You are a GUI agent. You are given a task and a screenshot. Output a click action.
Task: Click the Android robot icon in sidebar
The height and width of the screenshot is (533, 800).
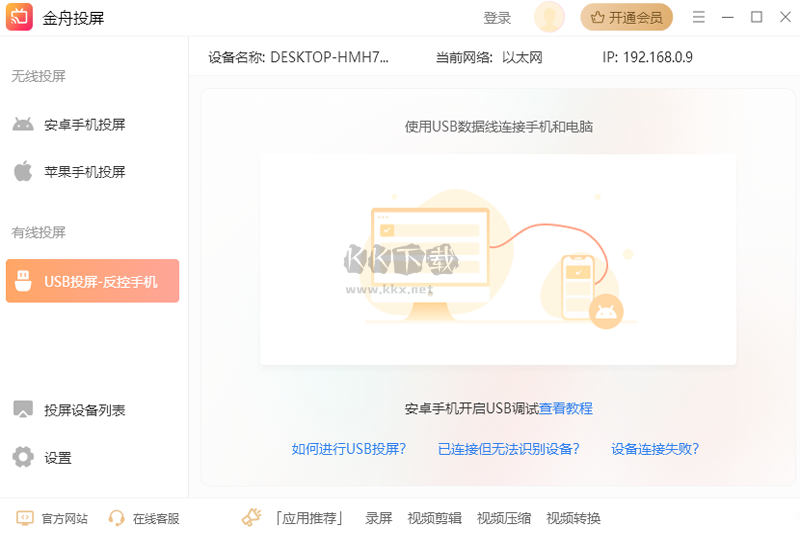tap(23, 124)
